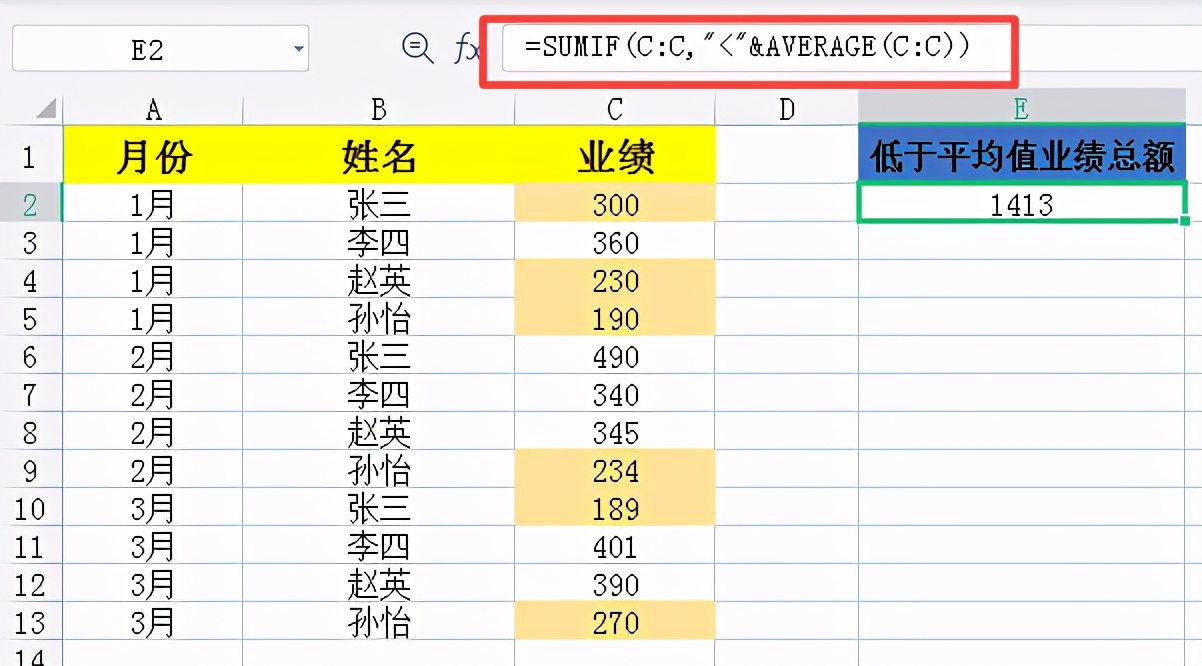
Task: Click cell with value 340
Action: (615, 394)
